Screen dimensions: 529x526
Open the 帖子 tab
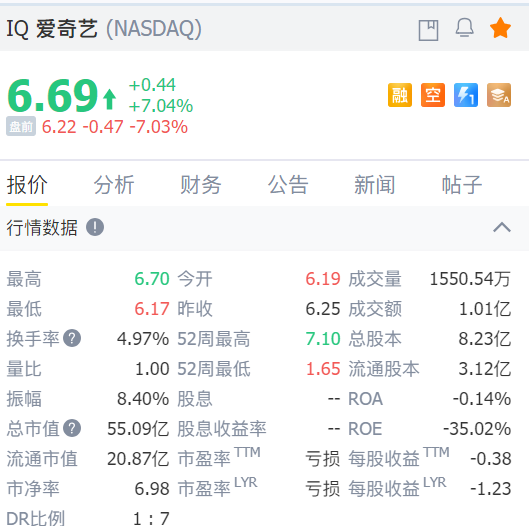click(462, 185)
